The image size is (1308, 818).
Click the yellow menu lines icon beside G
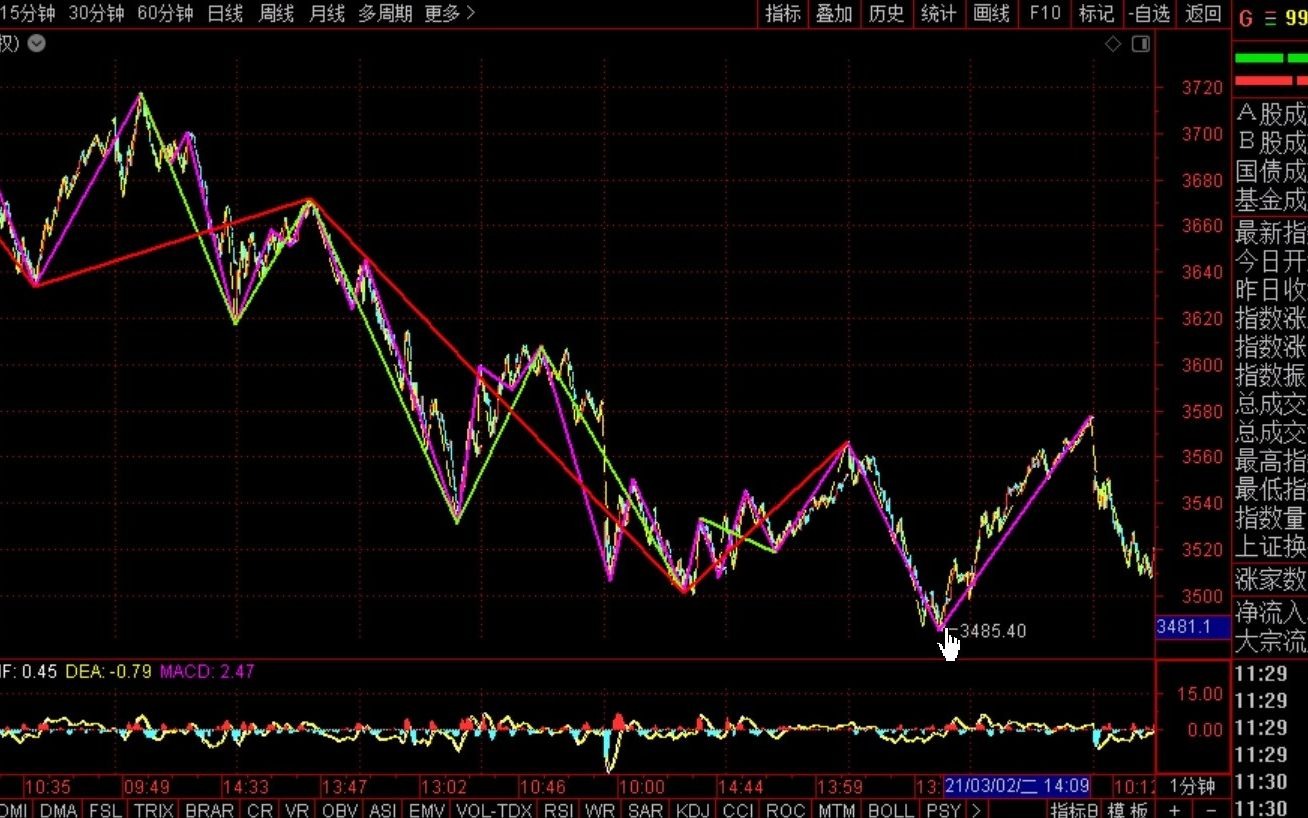pos(1271,17)
